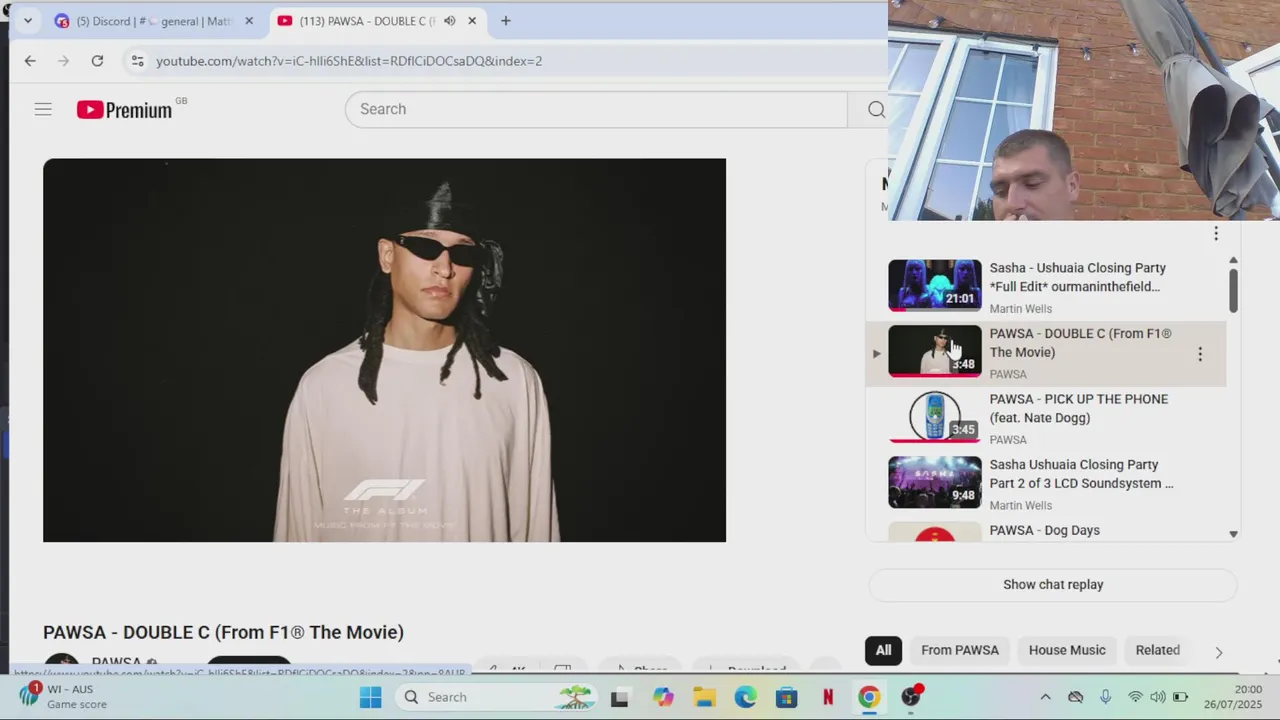
Task: Click into the YouTube Search field
Action: click(x=596, y=109)
